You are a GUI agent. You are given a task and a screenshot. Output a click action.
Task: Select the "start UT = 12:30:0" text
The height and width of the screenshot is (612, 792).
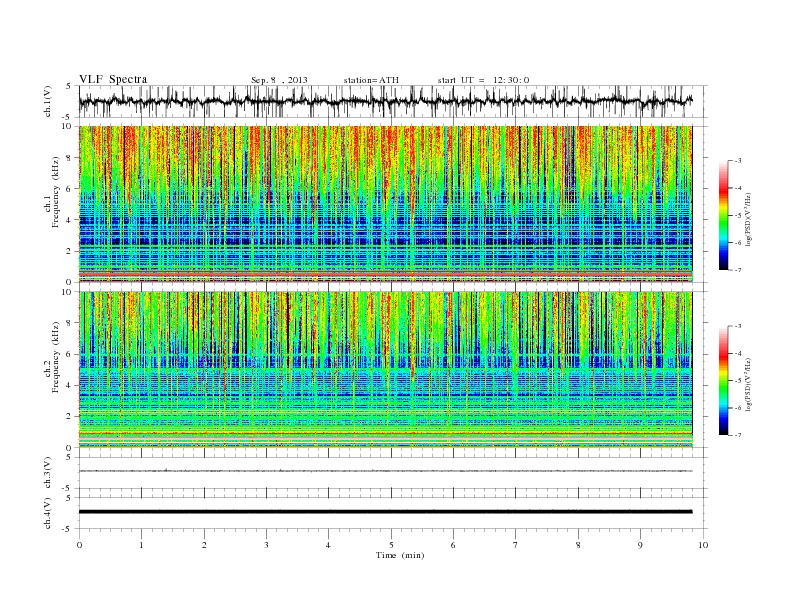point(483,80)
